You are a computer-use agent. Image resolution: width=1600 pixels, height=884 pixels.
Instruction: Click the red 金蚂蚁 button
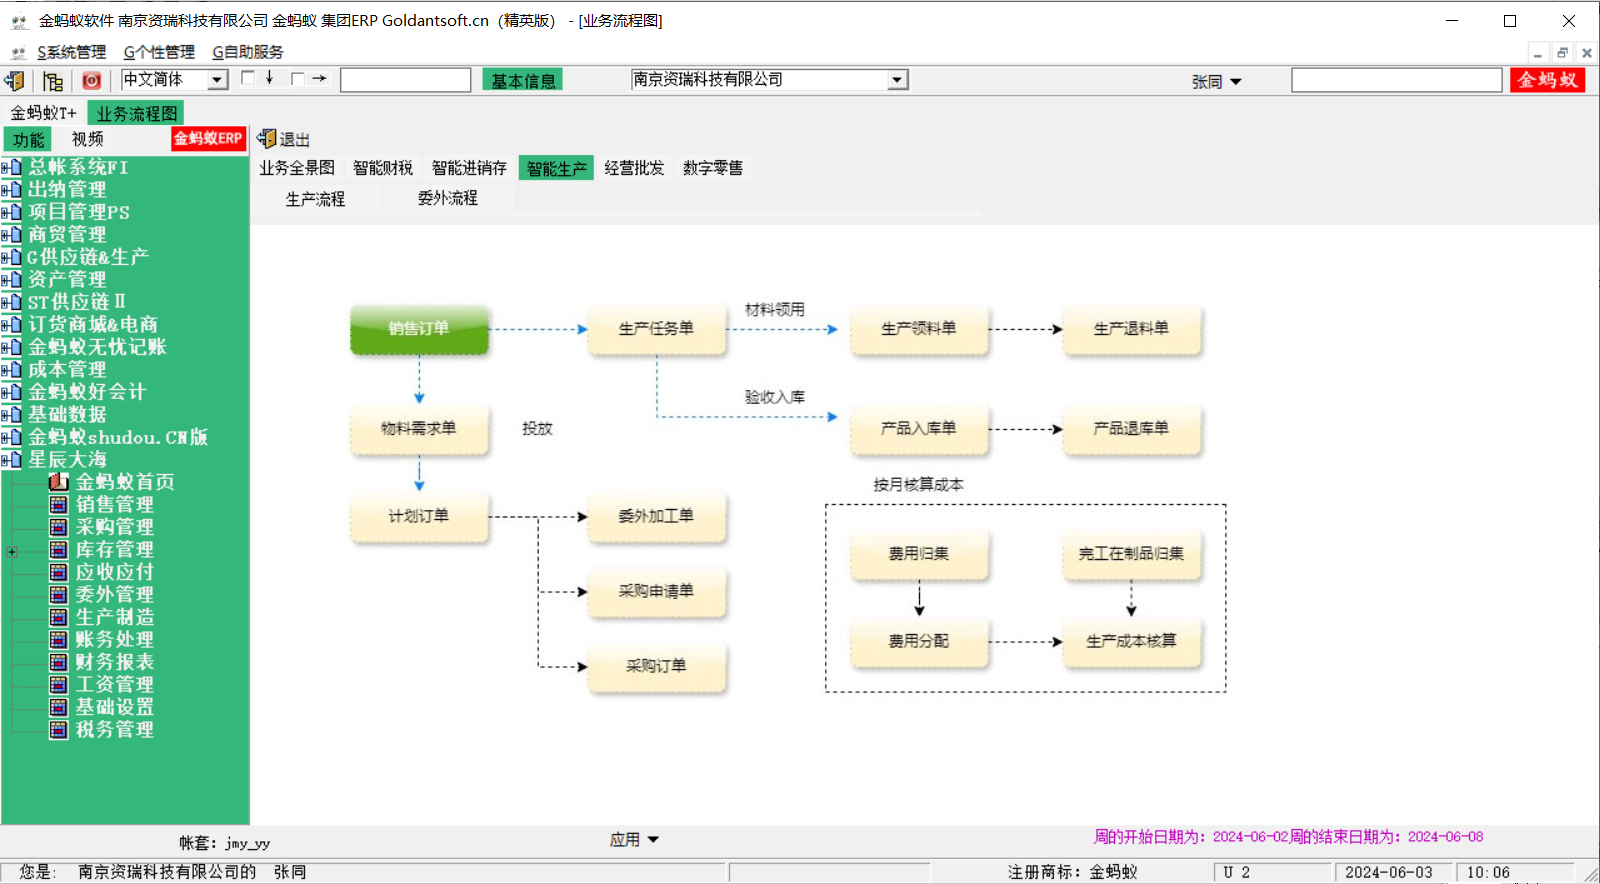pyautogui.click(x=1547, y=80)
